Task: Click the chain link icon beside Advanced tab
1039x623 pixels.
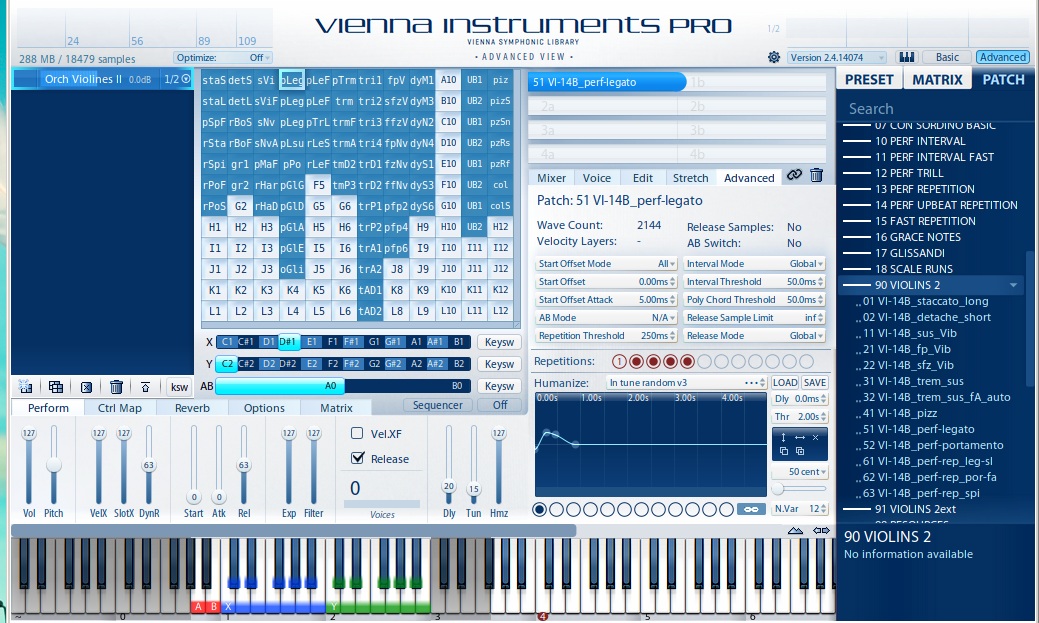Action: click(794, 175)
